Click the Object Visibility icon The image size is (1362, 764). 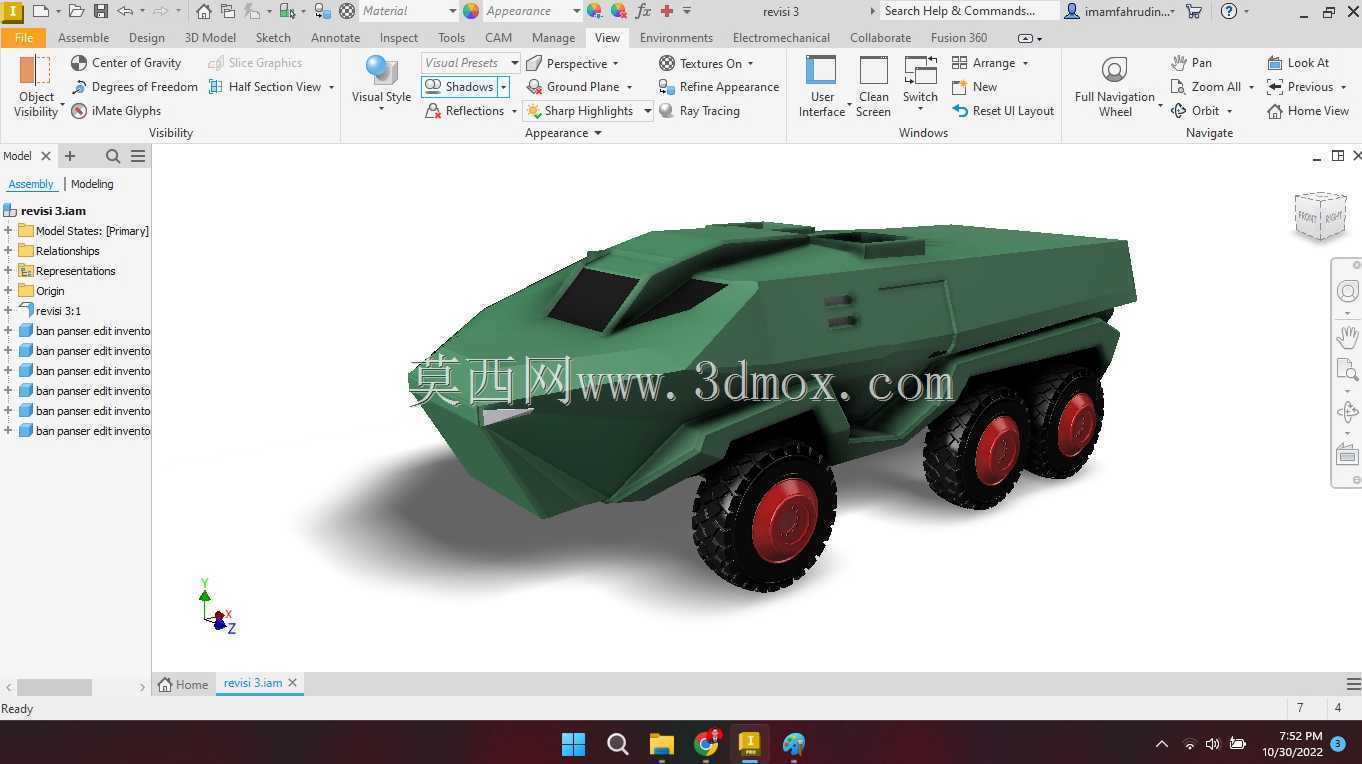[x=36, y=71]
